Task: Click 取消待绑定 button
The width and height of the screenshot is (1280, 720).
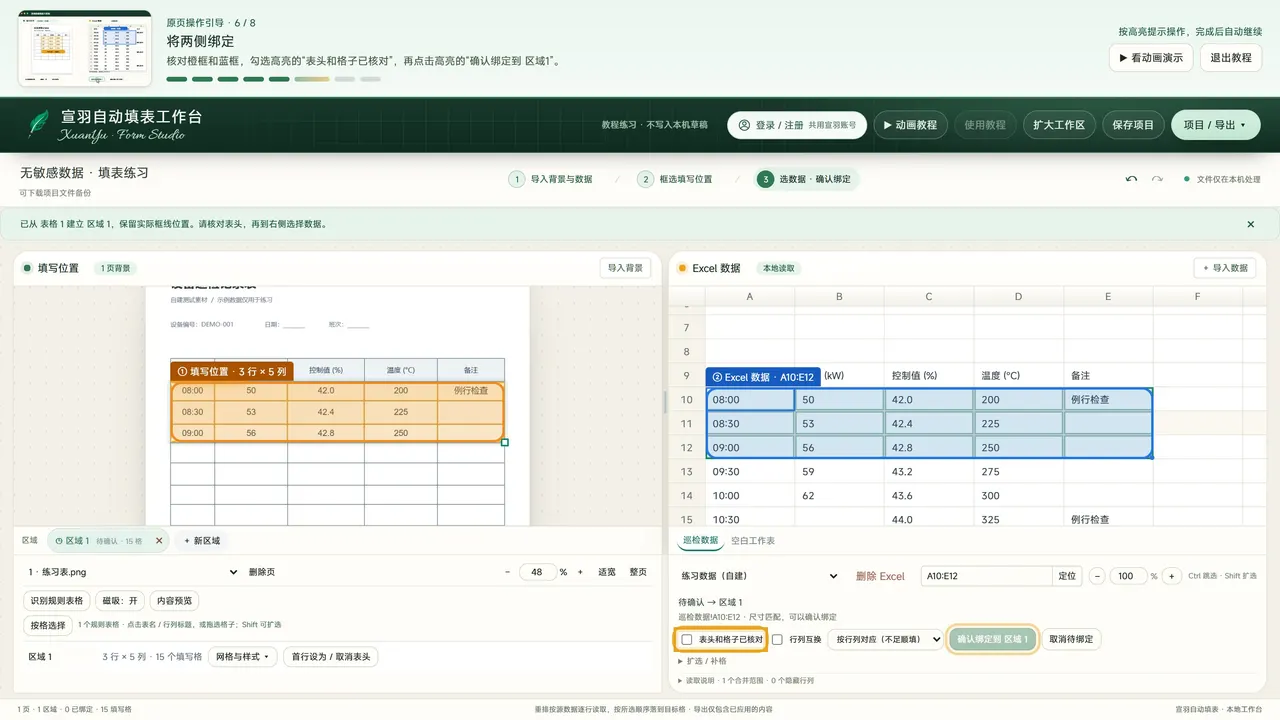Action: [x=1072, y=639]
